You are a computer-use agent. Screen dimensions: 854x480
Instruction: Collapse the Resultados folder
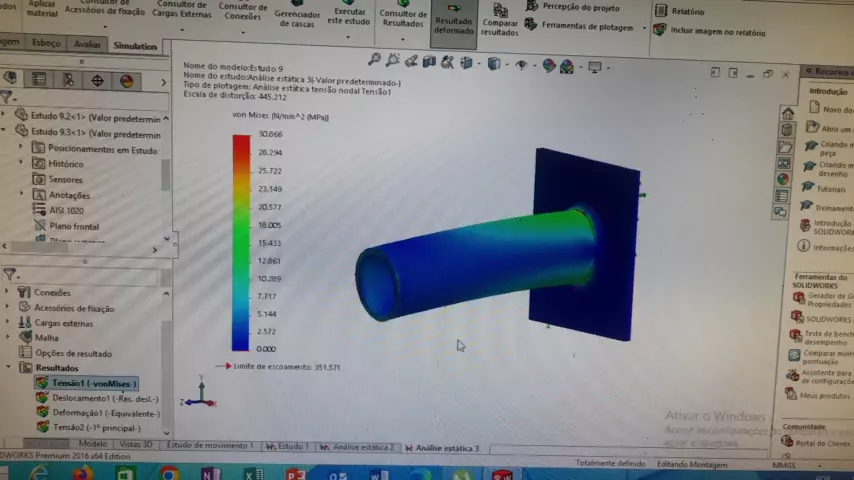point(8,368)
